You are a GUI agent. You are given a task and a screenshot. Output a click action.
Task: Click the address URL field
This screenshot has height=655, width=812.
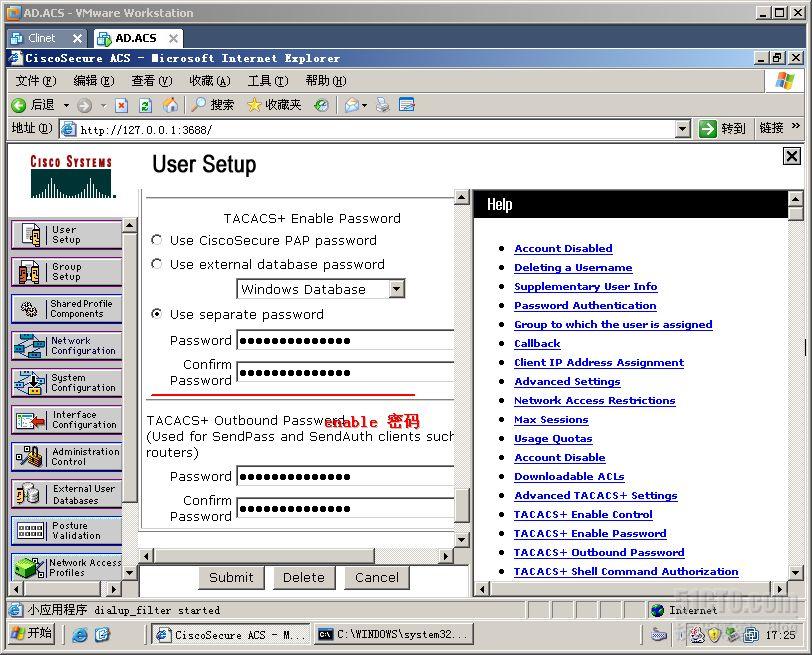click(x=369, y=129)
